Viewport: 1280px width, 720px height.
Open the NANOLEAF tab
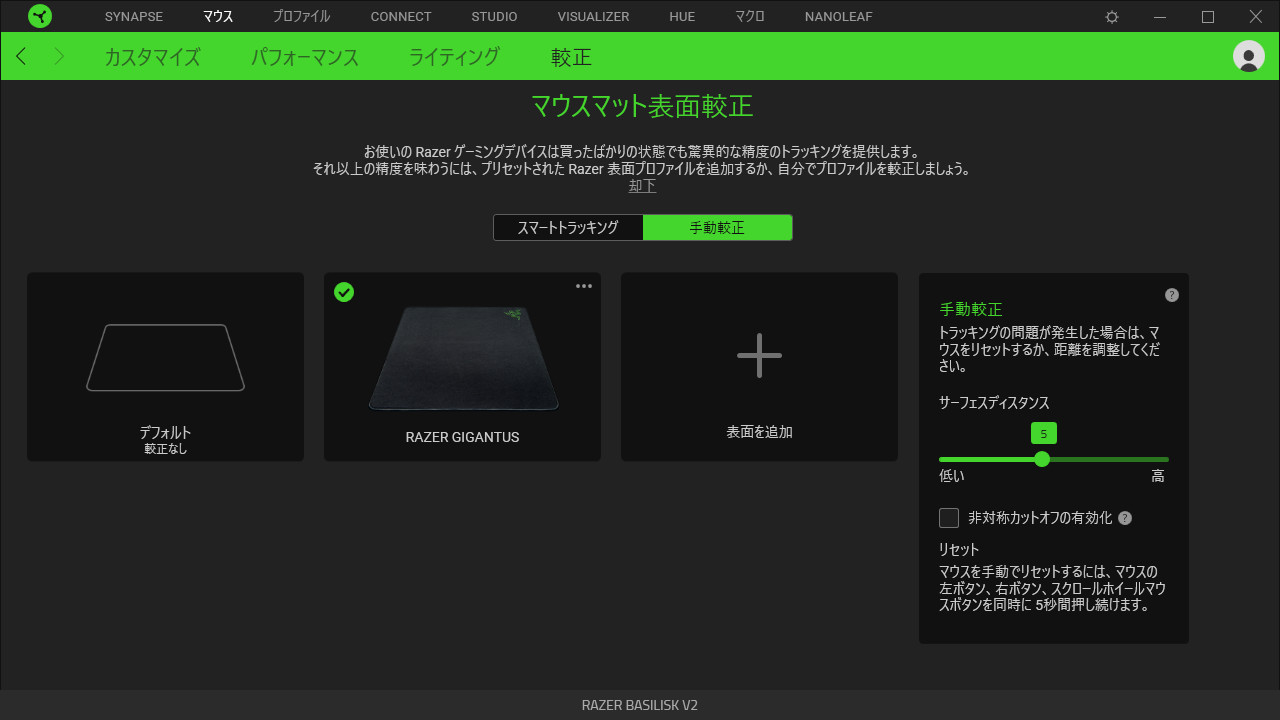click(841, 16)
